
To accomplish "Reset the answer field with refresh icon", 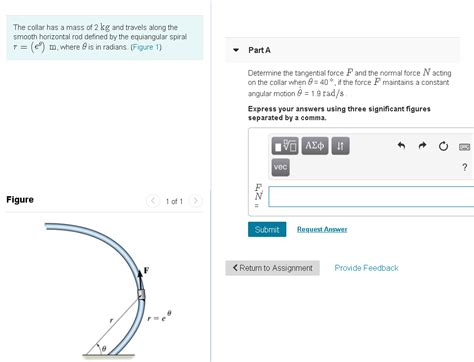I will 443,146.
